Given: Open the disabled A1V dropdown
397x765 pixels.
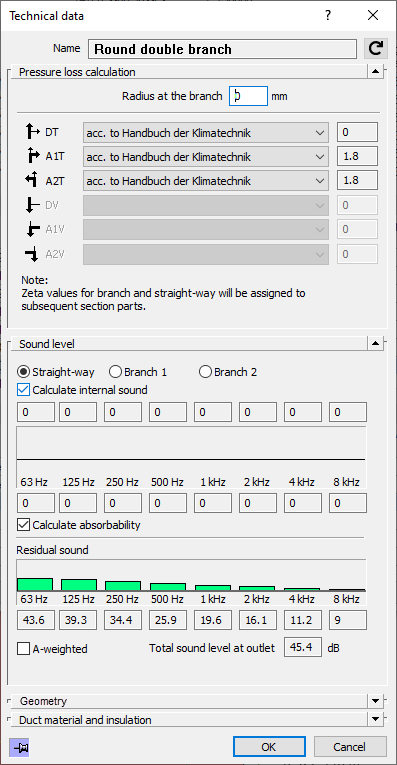Looking at the screenshot, I should [205, 230].
